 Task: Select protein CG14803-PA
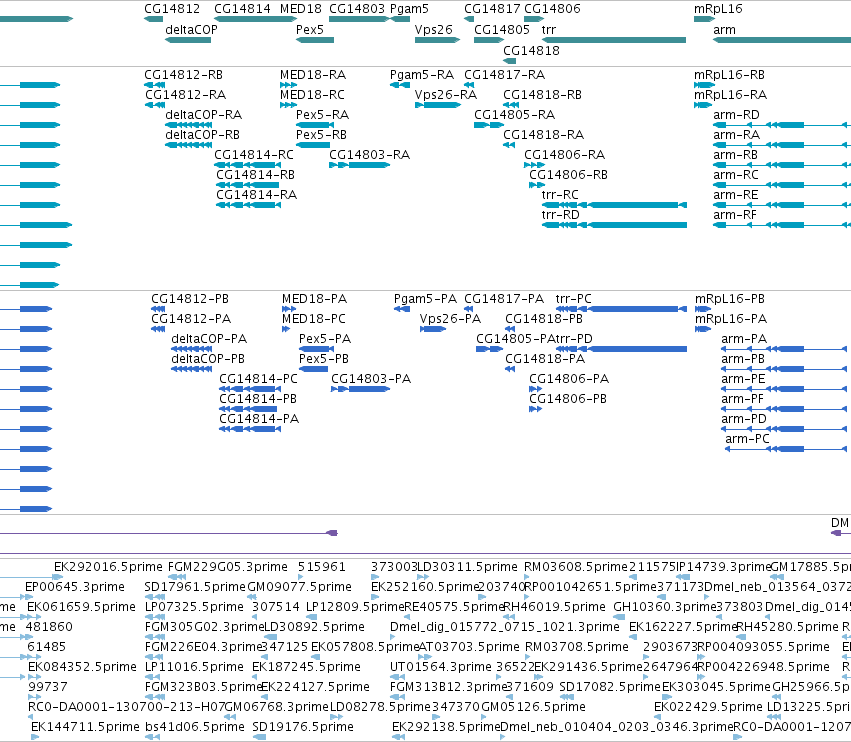point(371,379)
